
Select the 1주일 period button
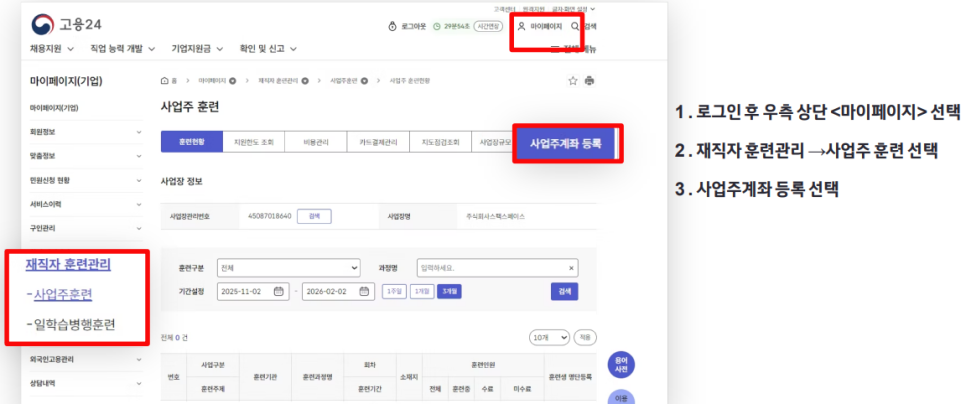click(x=394, y=291)
